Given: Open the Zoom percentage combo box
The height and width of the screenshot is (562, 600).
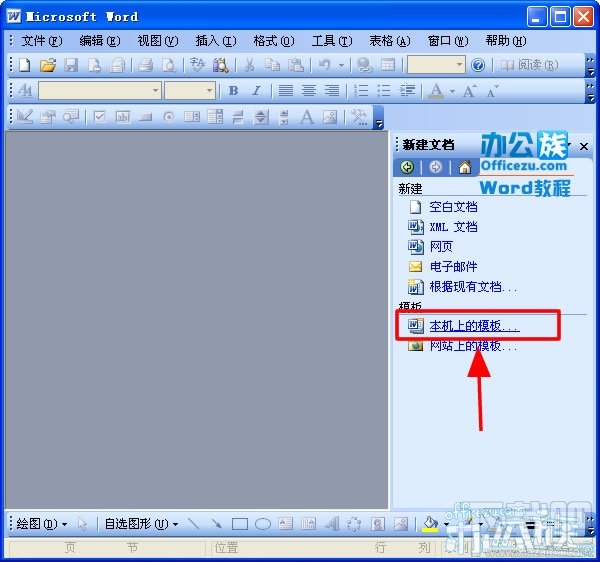Looking at the screenshot, I should [x=436, y=65].
